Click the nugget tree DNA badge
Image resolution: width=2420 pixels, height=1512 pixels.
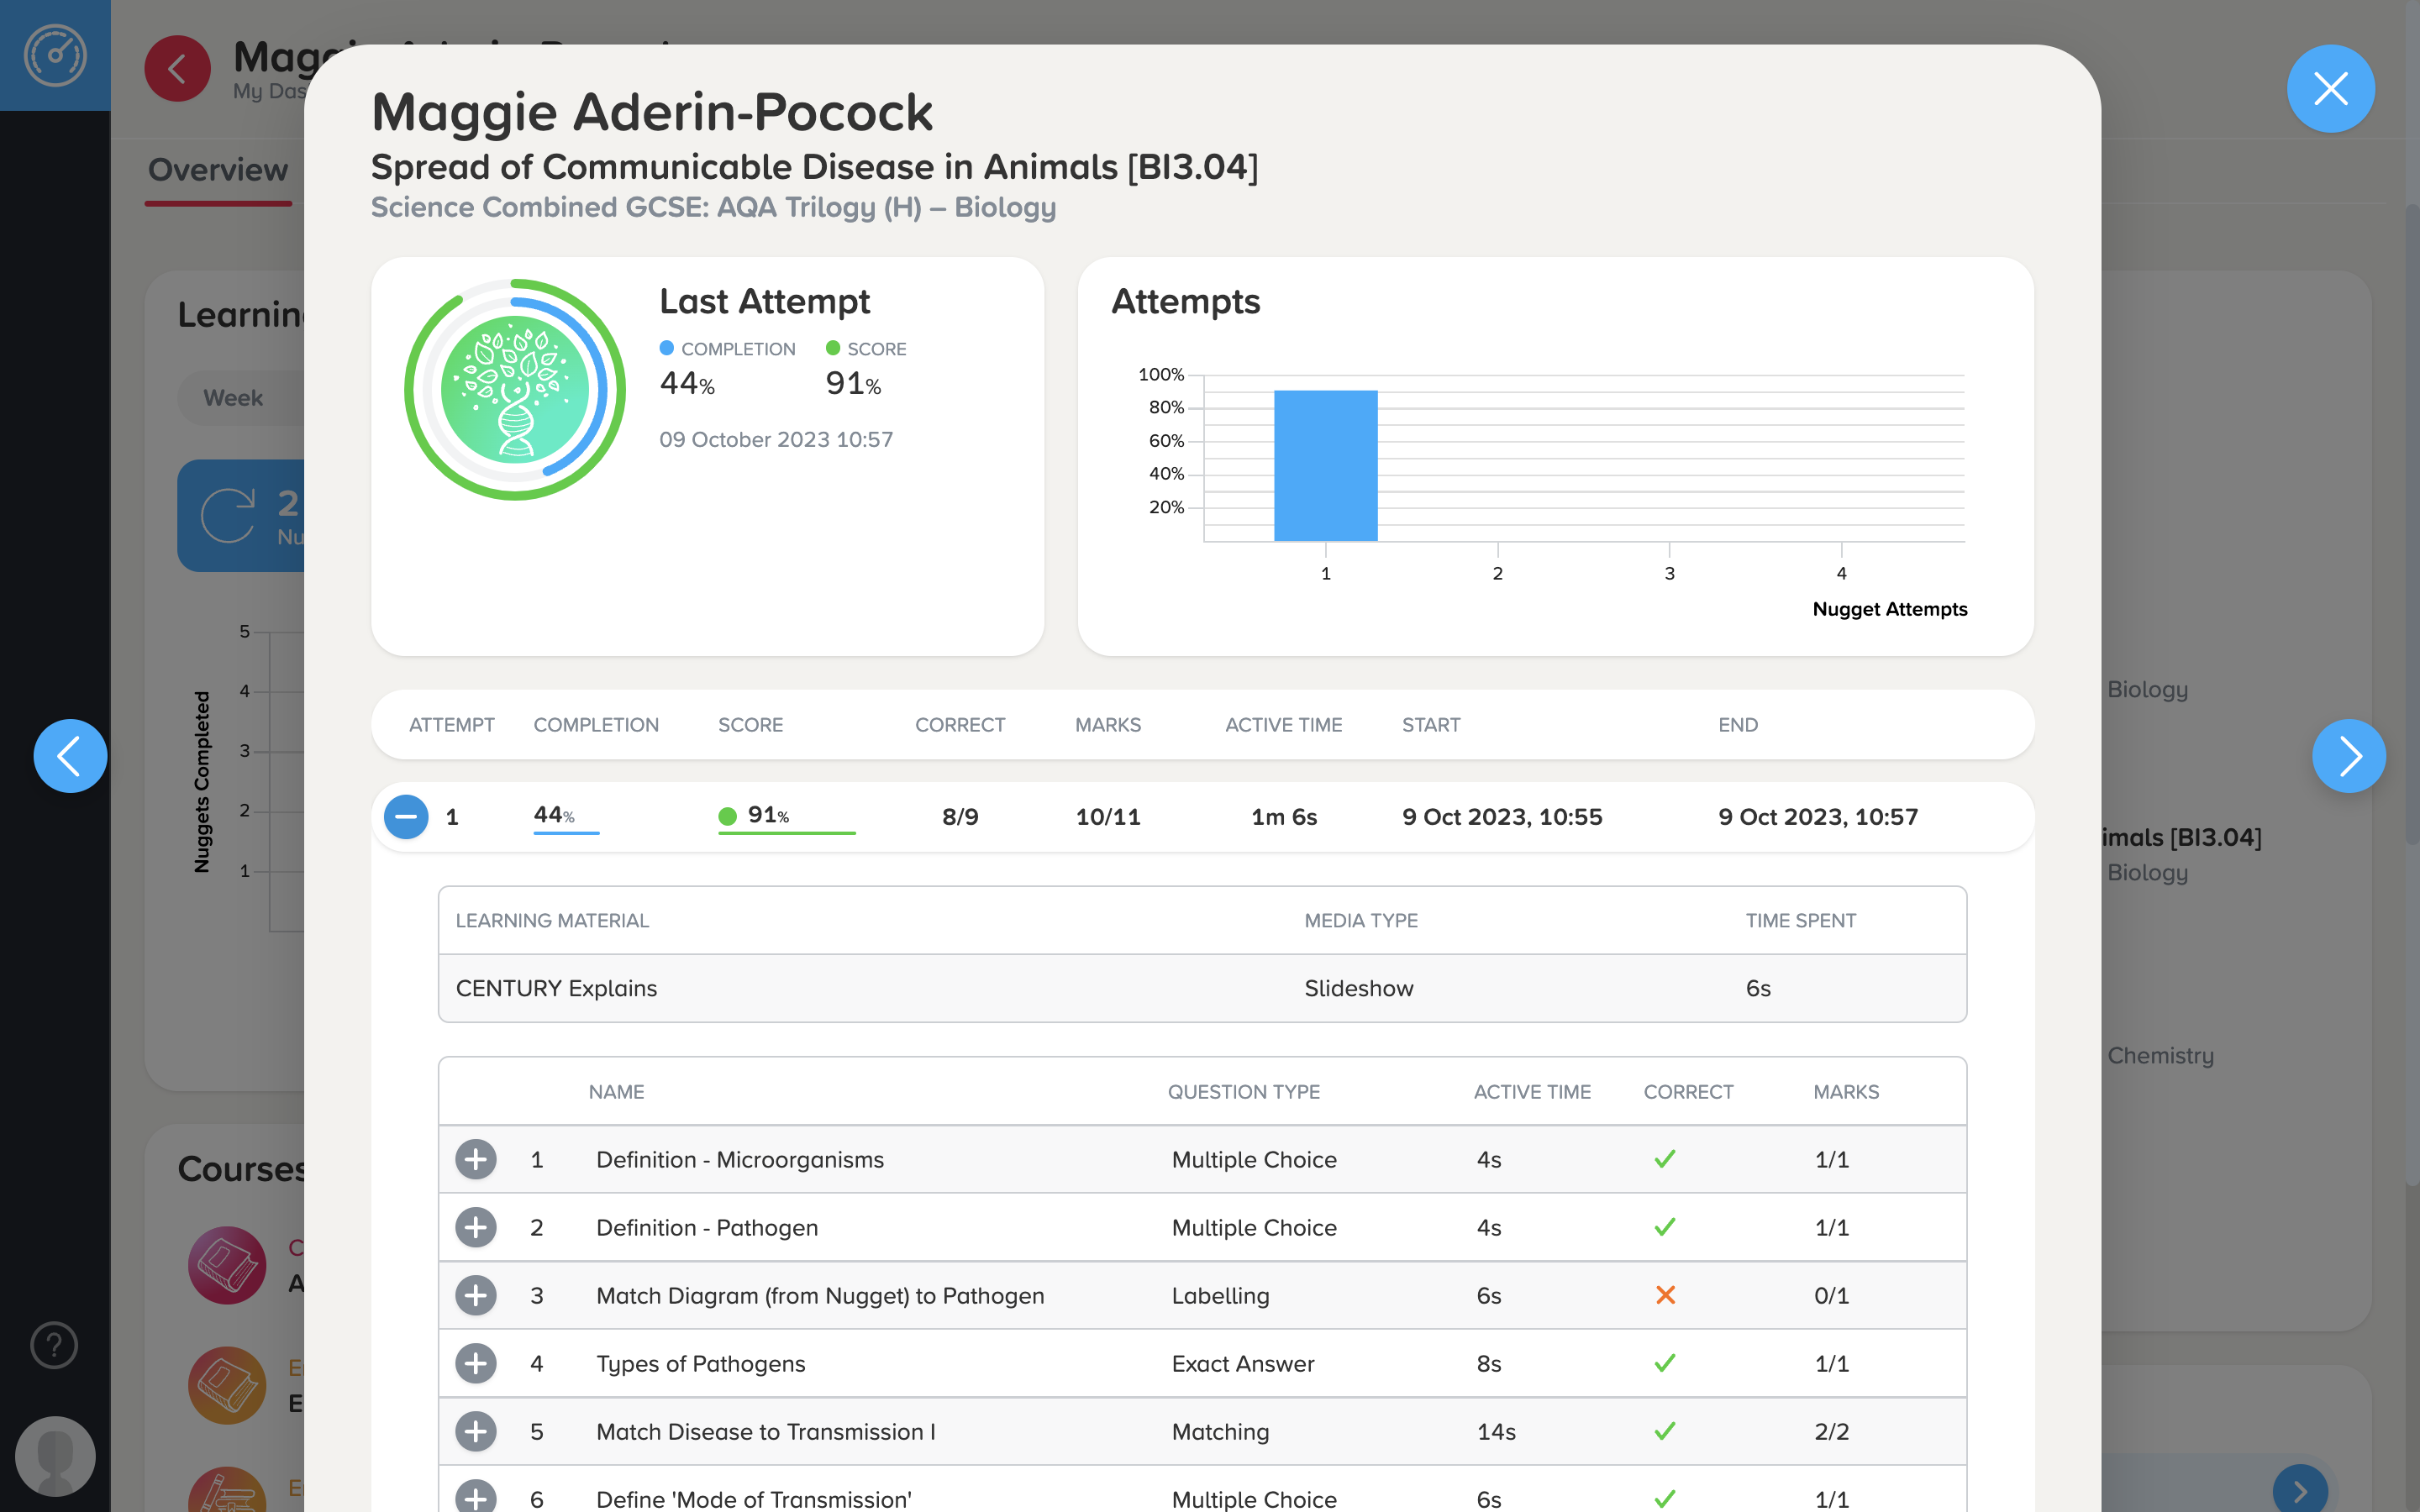click(x=515, y=390)
